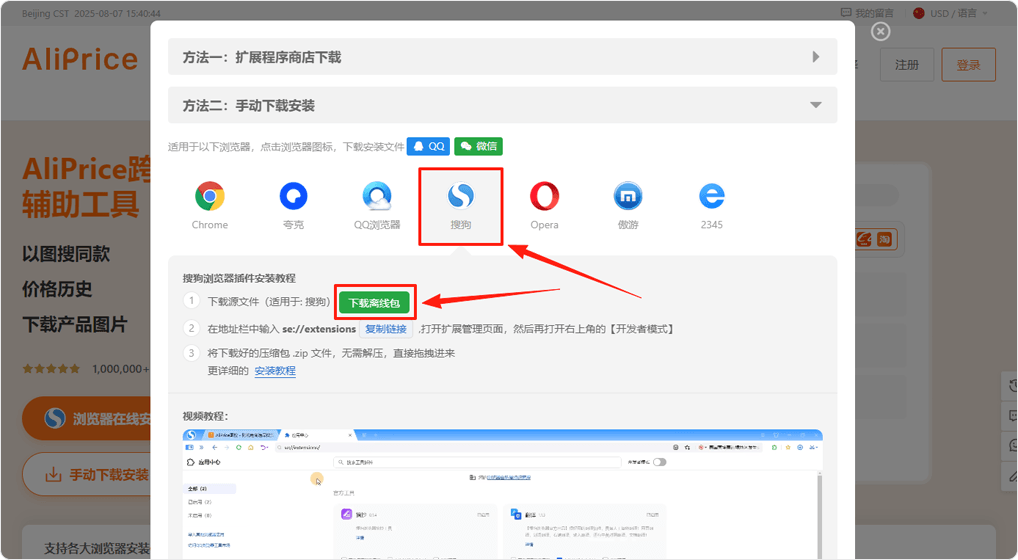Choose the Quark (夸克) browser icon

click(293, 197)
